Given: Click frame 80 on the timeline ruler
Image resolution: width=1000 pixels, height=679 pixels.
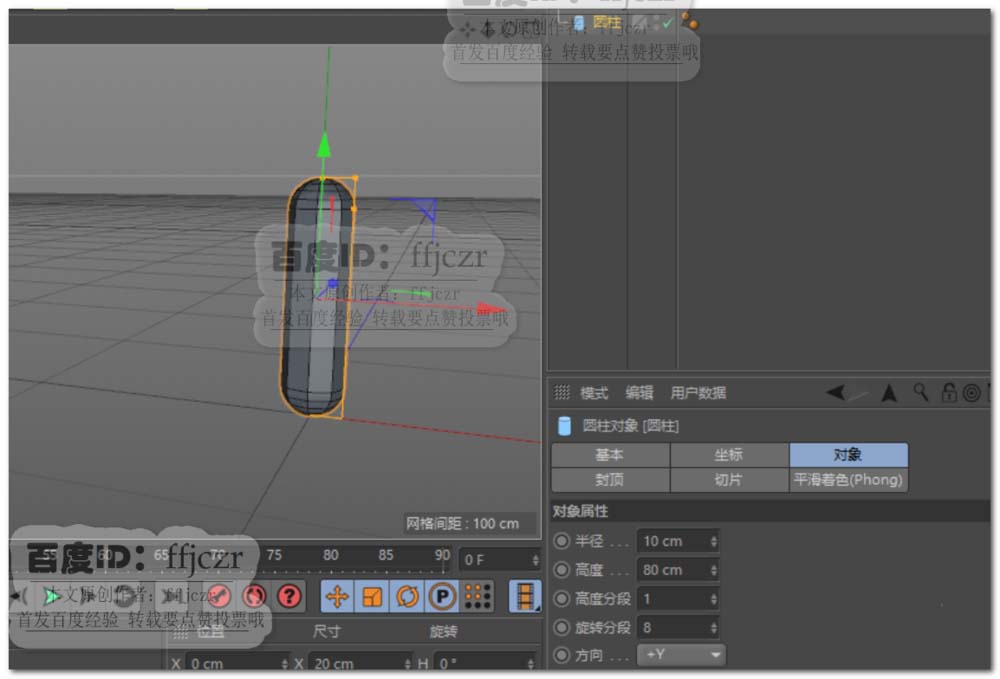Looking at the screenshot, I should click(331, 556).
